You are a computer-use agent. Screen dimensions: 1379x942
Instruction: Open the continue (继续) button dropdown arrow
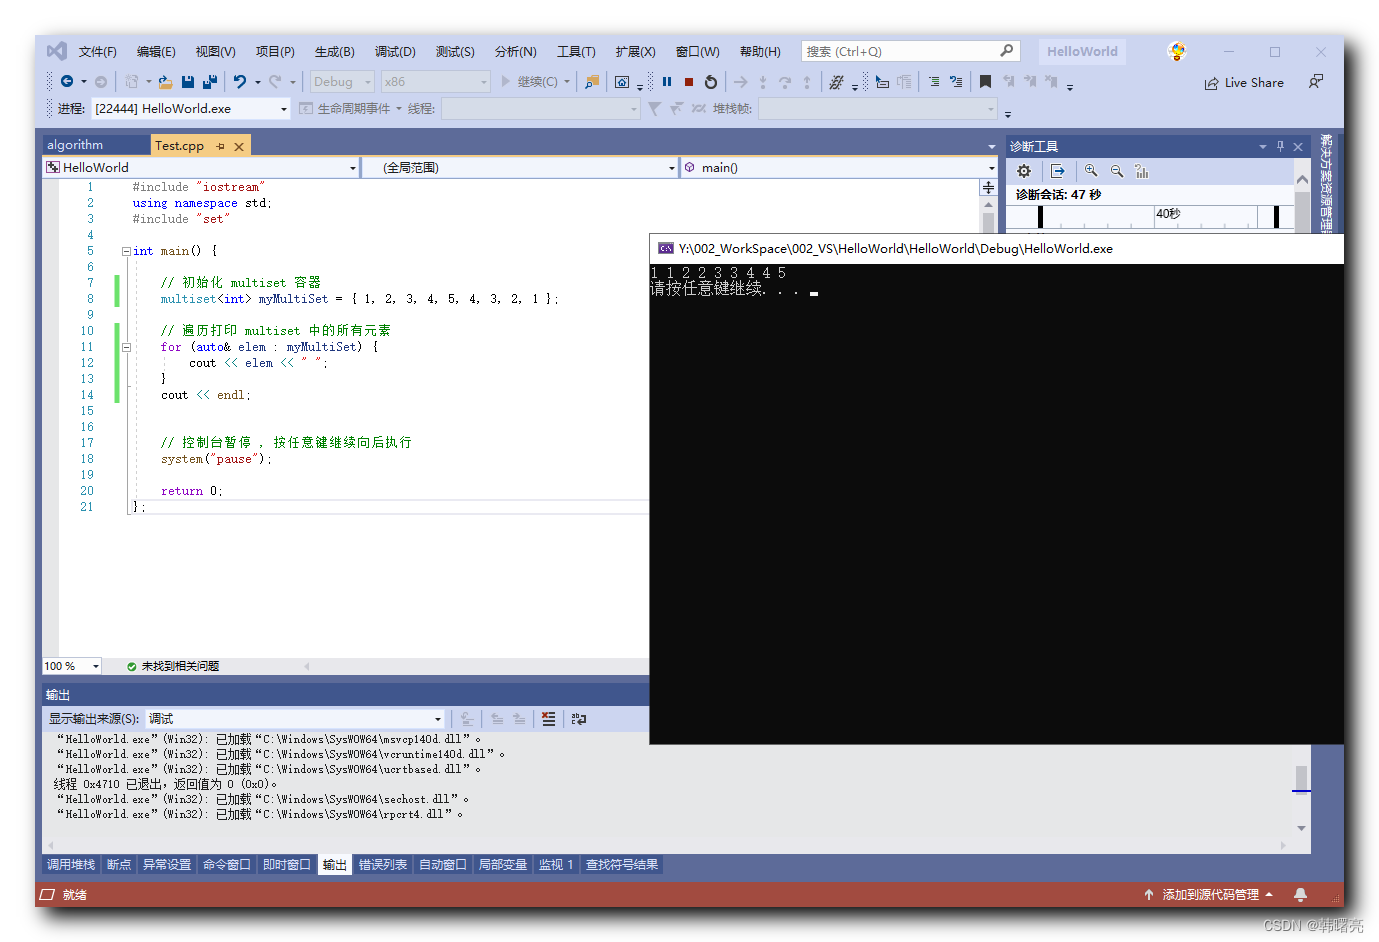[x=567, y=82]
